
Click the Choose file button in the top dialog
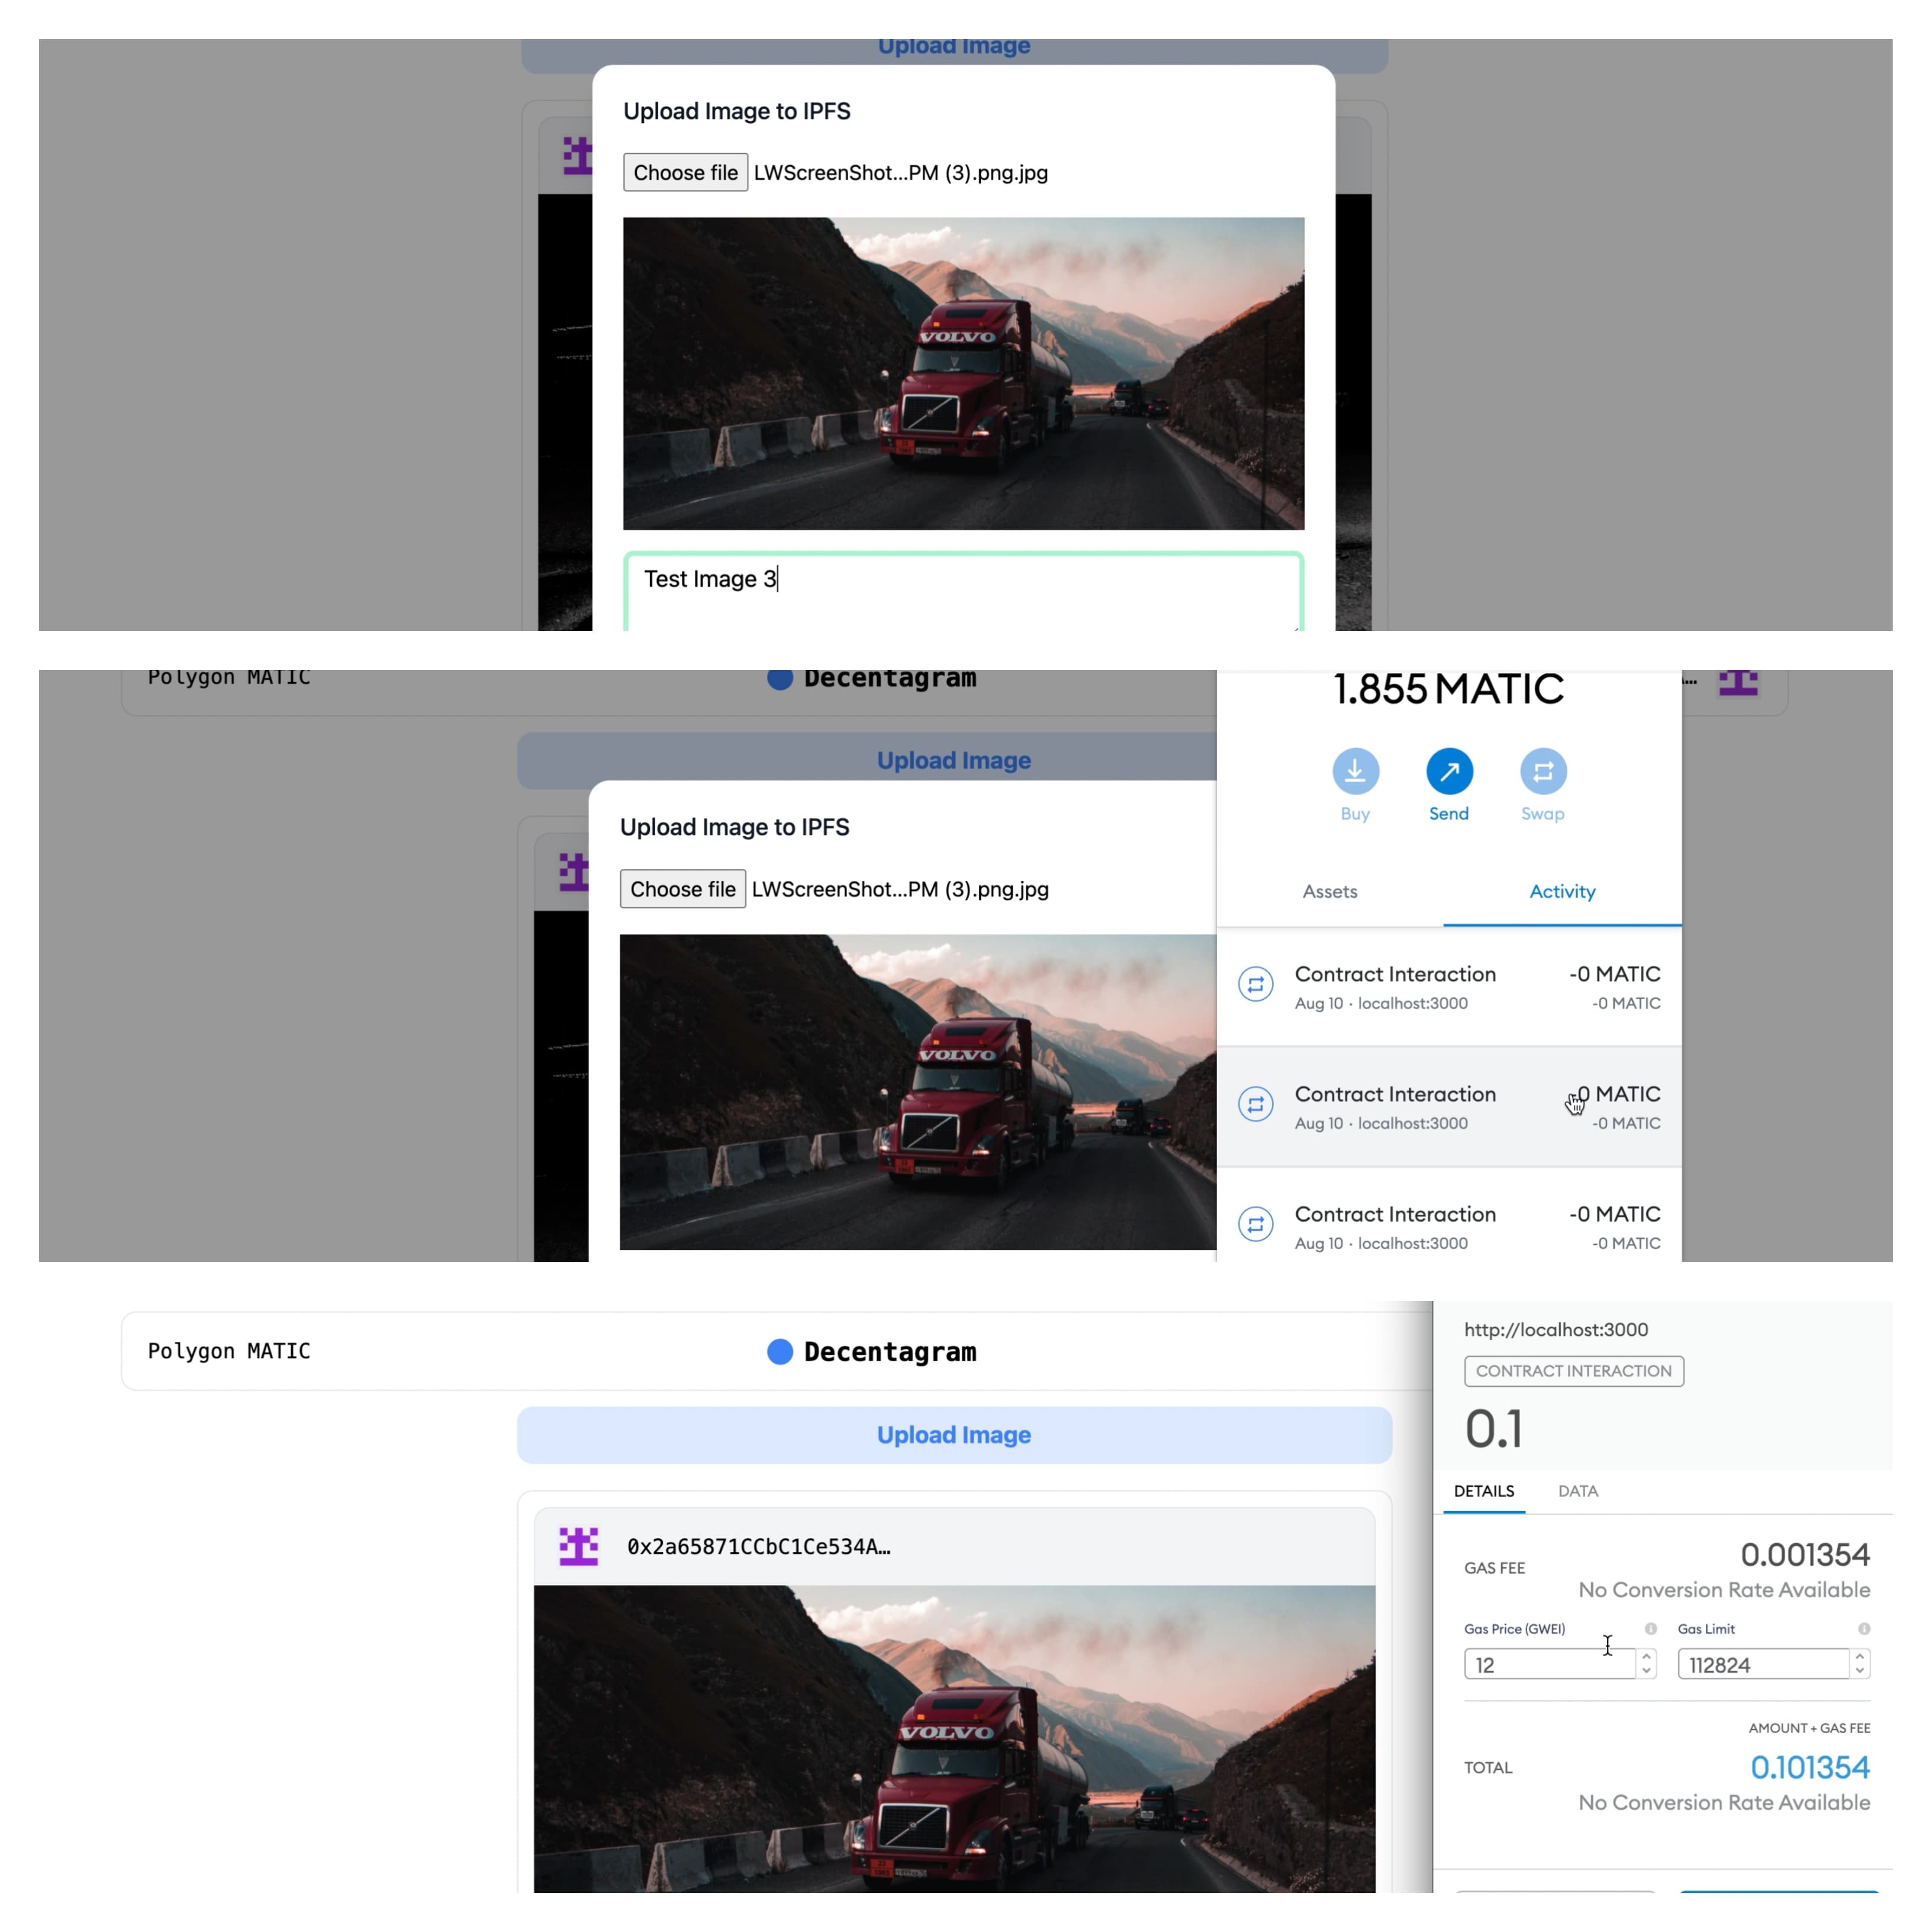(685, 172)
